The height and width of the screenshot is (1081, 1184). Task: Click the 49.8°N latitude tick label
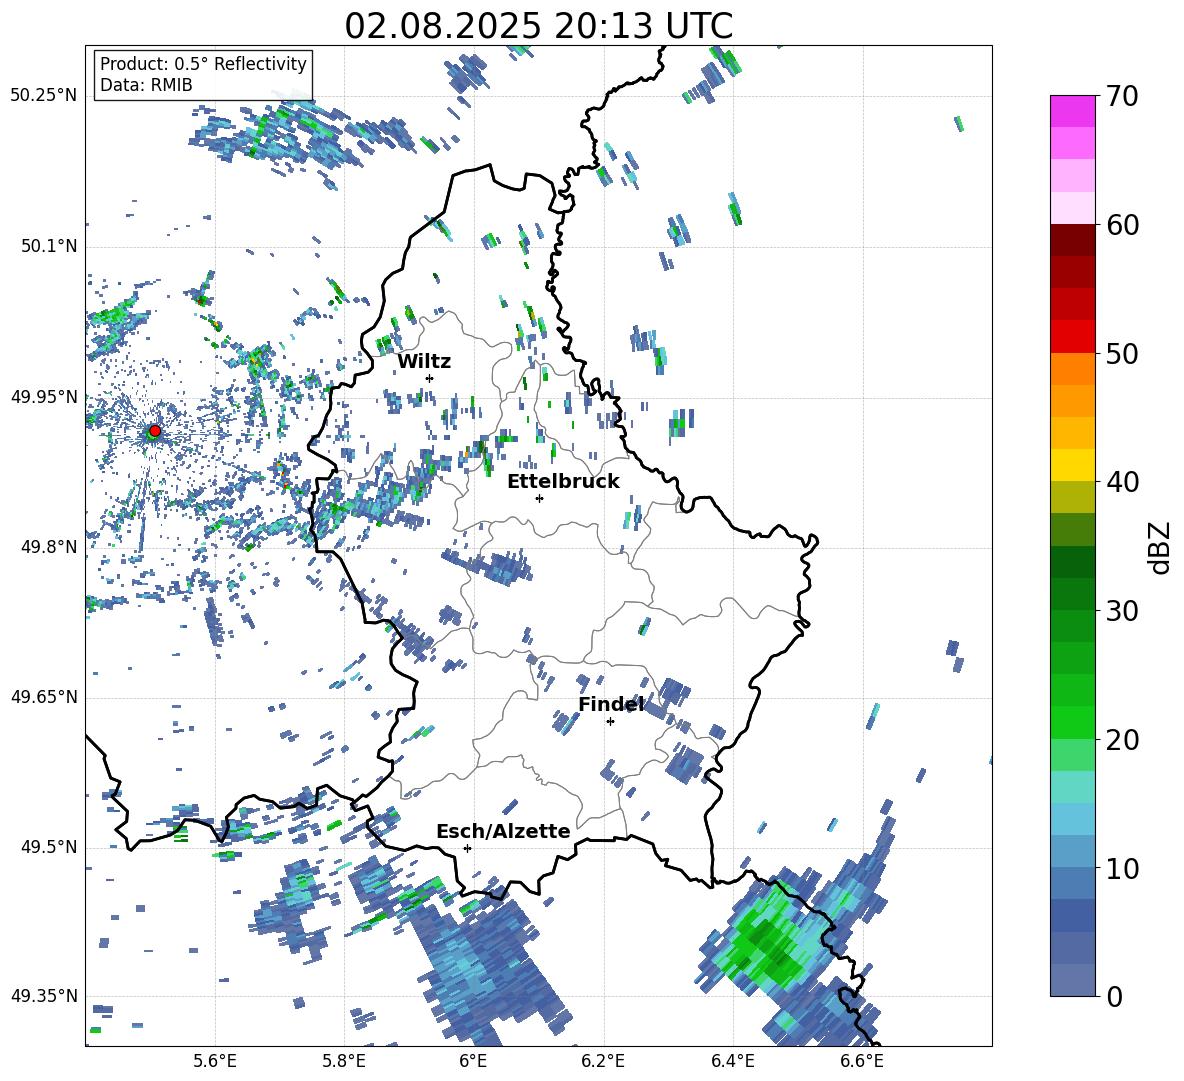49,547
